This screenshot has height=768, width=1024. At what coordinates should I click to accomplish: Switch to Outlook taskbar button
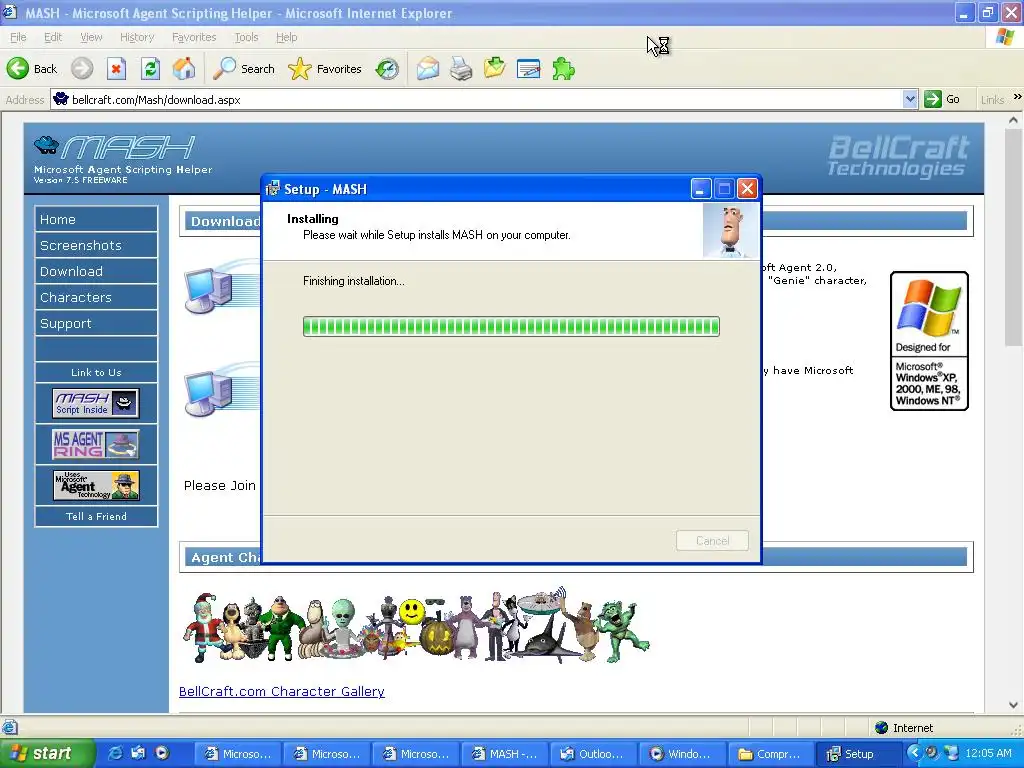593,754
